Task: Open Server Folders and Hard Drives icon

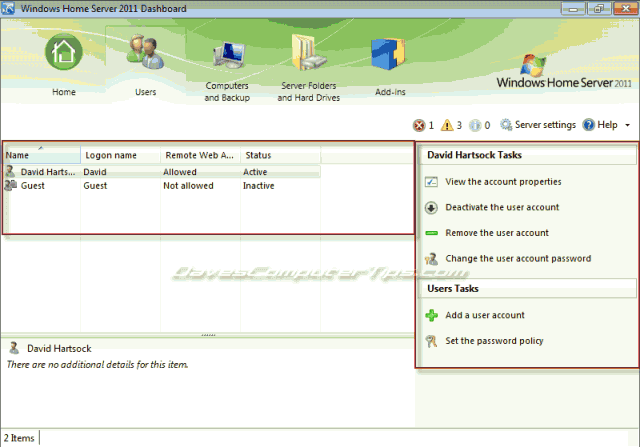Action: click(309, 52)
